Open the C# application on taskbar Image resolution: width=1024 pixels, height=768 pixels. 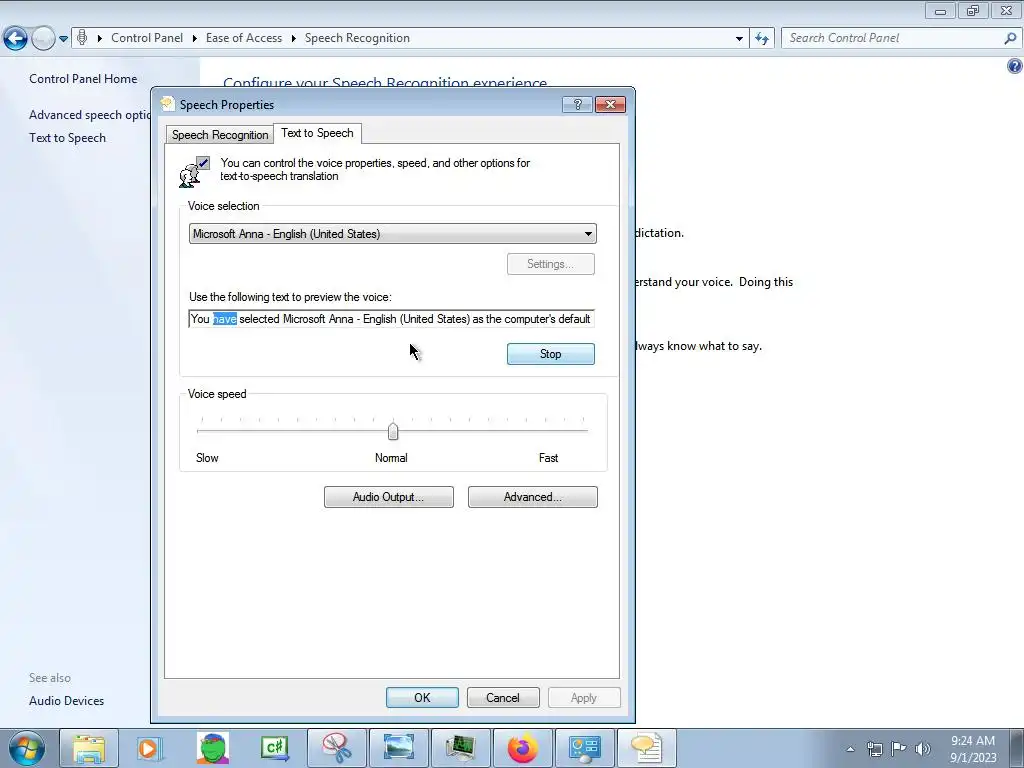click(x=275, y=748)
